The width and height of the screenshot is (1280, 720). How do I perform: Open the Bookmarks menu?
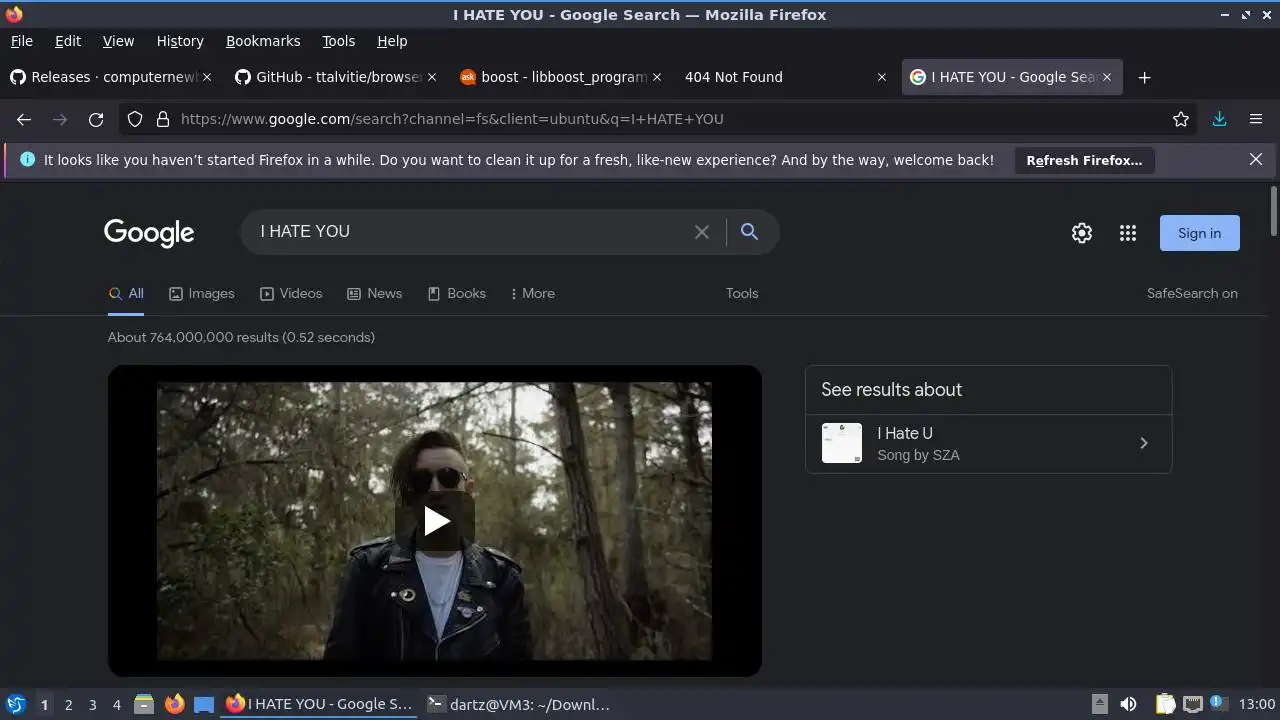click(263, 41)
